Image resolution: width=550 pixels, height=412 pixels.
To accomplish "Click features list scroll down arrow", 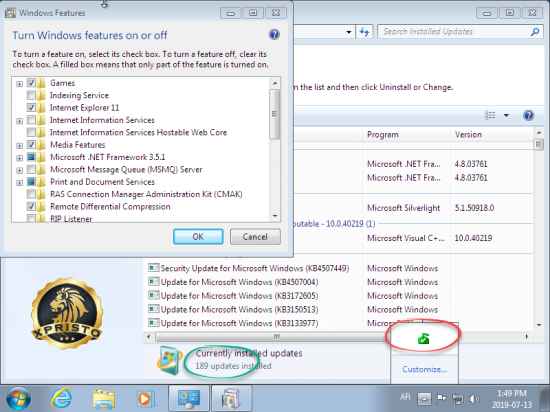I will [275, 216].
